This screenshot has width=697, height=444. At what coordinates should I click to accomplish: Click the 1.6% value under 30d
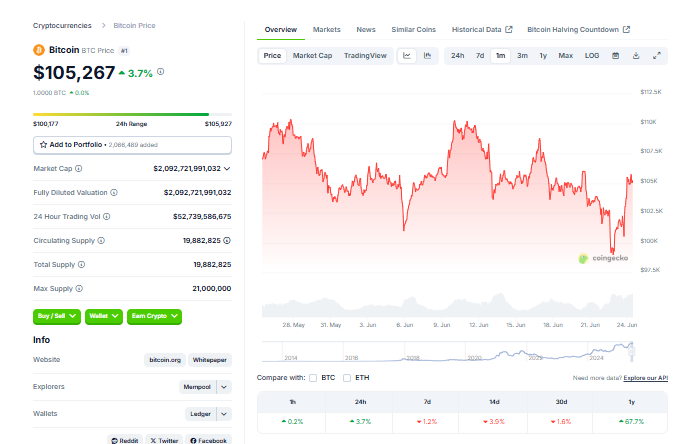[x=561, y=422]
